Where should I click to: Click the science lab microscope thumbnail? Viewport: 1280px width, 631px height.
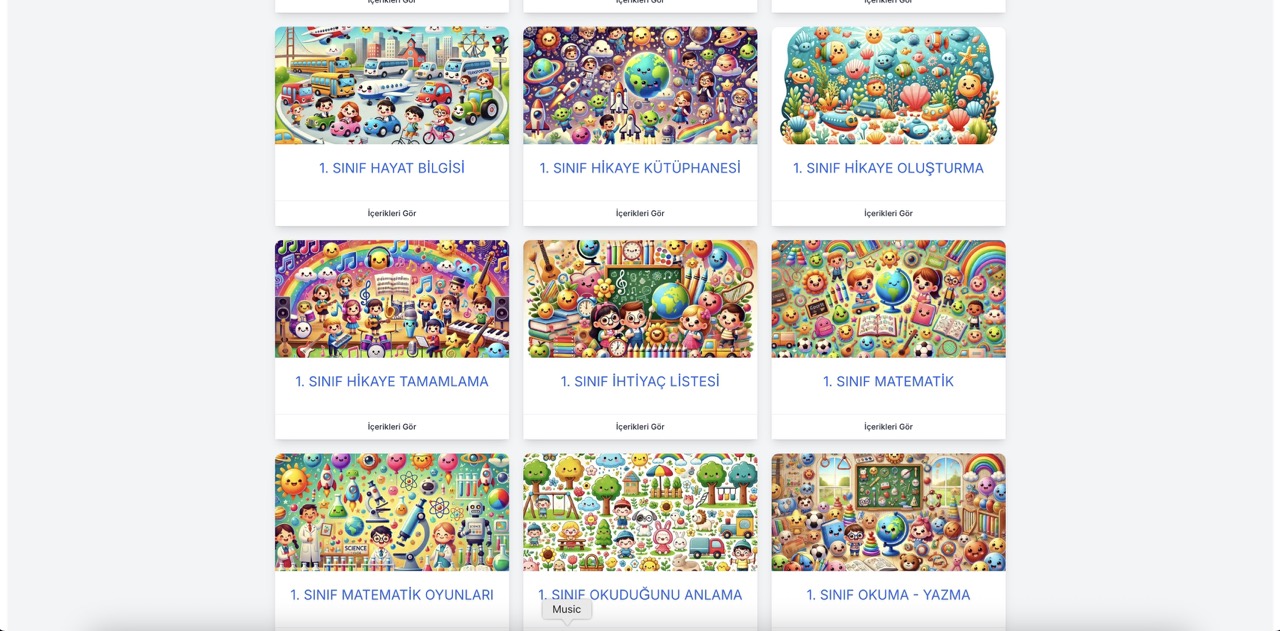pos(392,512)
